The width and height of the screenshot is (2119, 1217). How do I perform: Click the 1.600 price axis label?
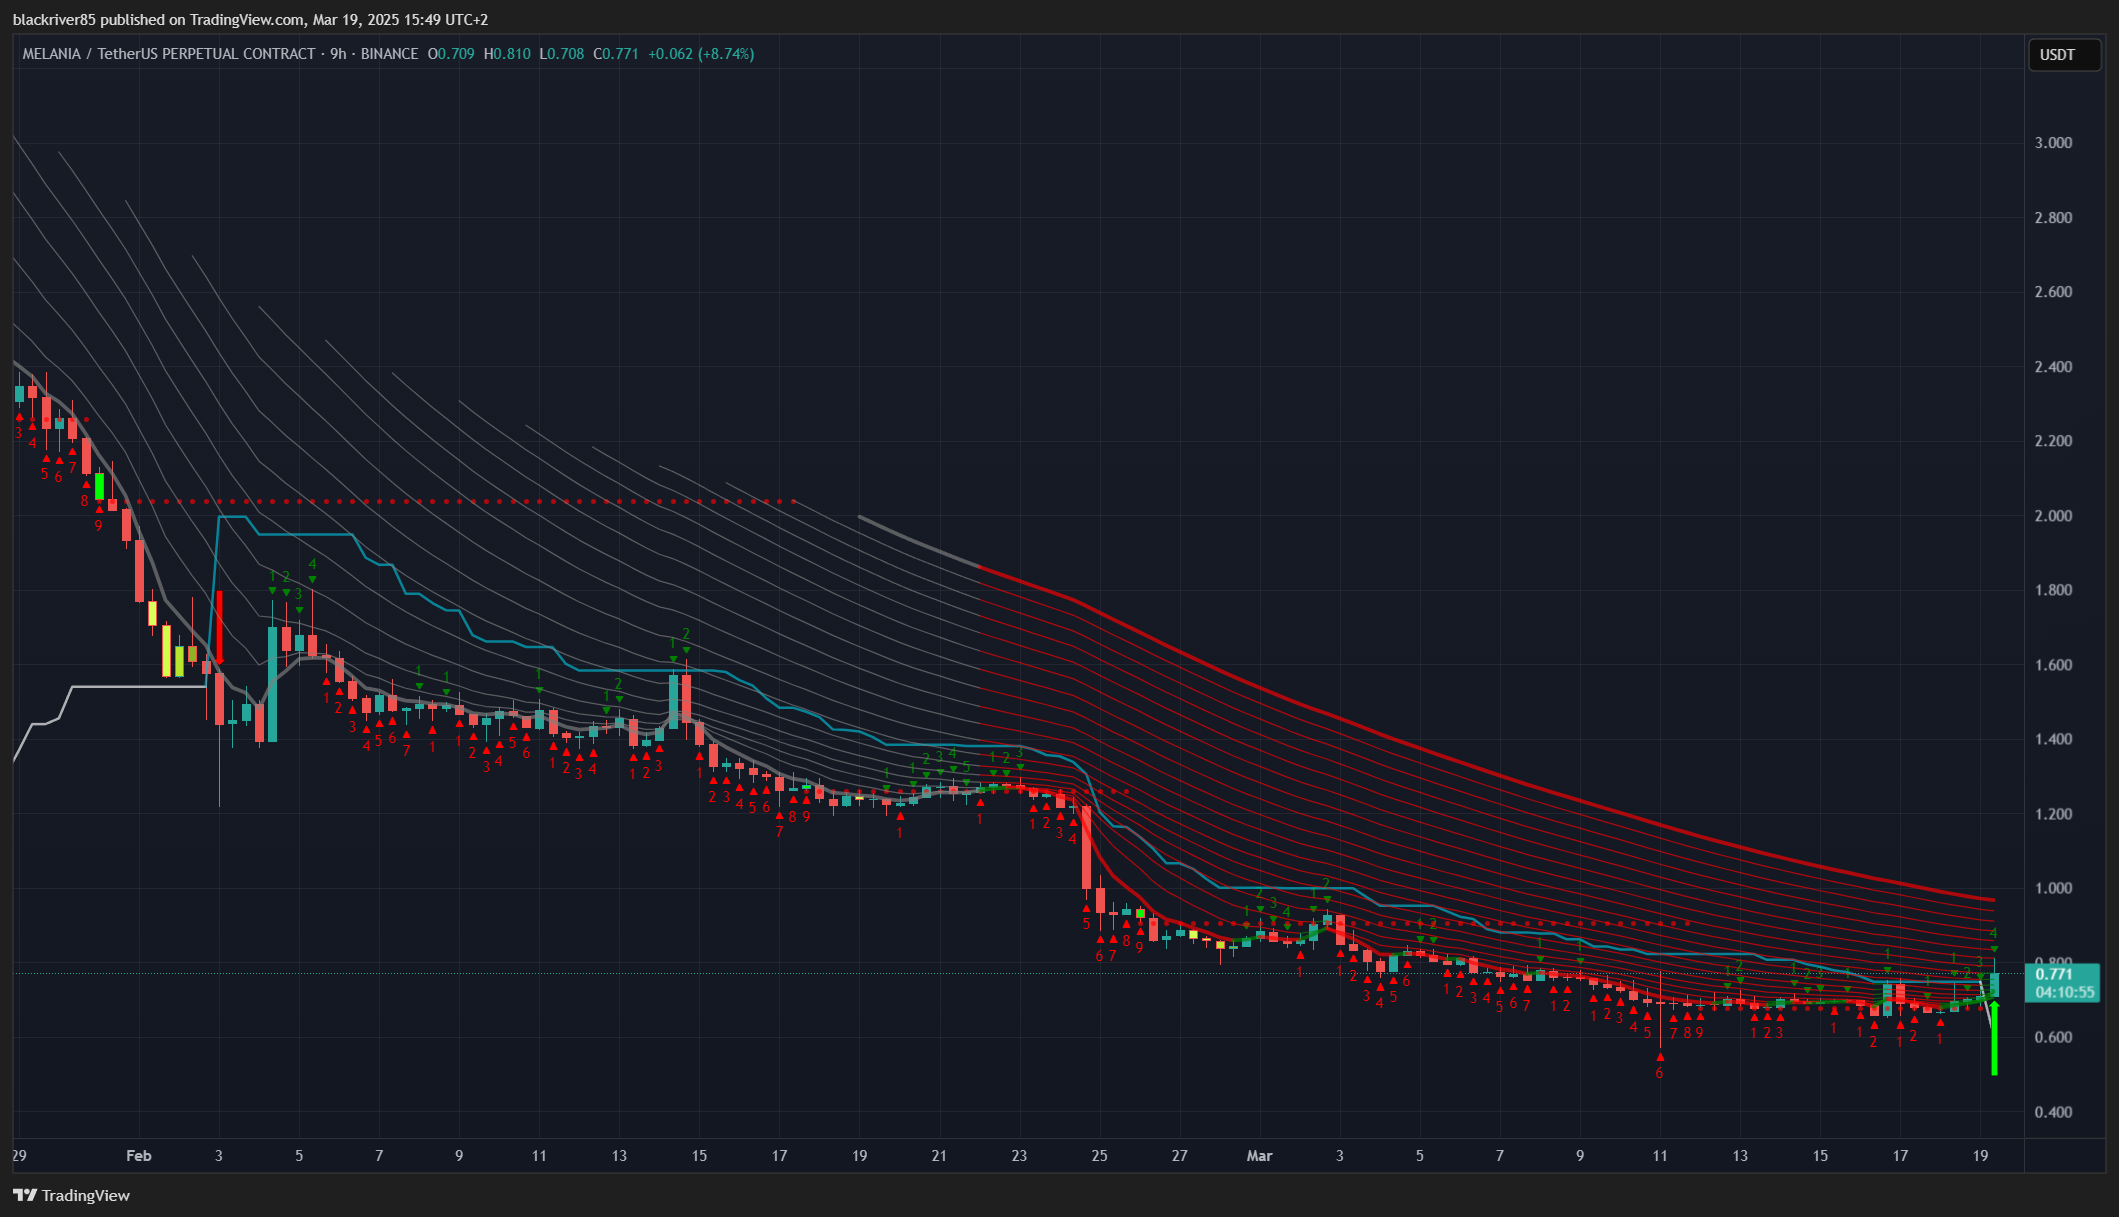coord(2053,665)
